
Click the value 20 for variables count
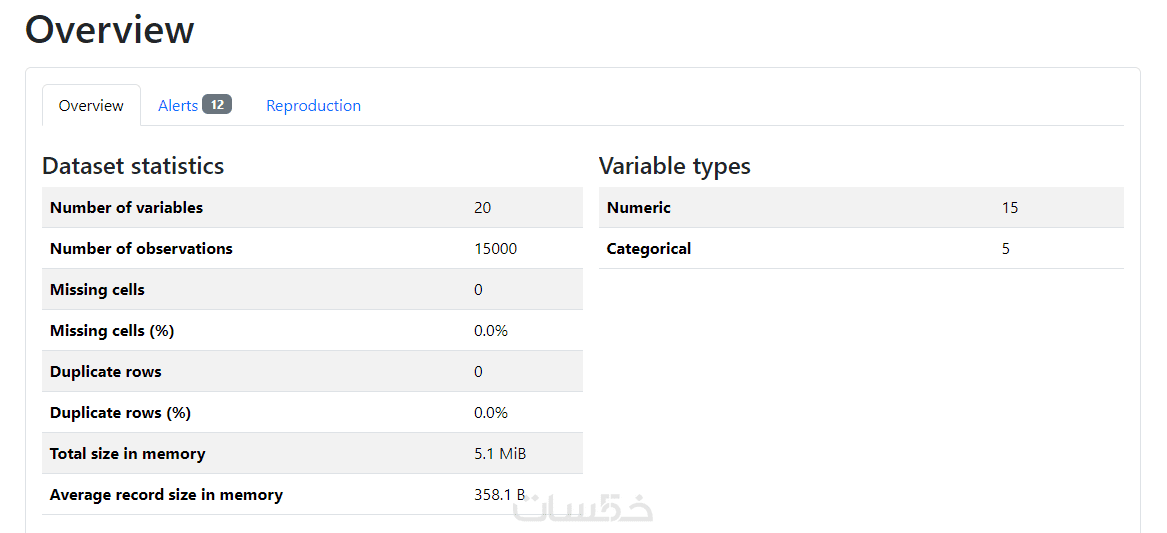click(x=483, y=208)
